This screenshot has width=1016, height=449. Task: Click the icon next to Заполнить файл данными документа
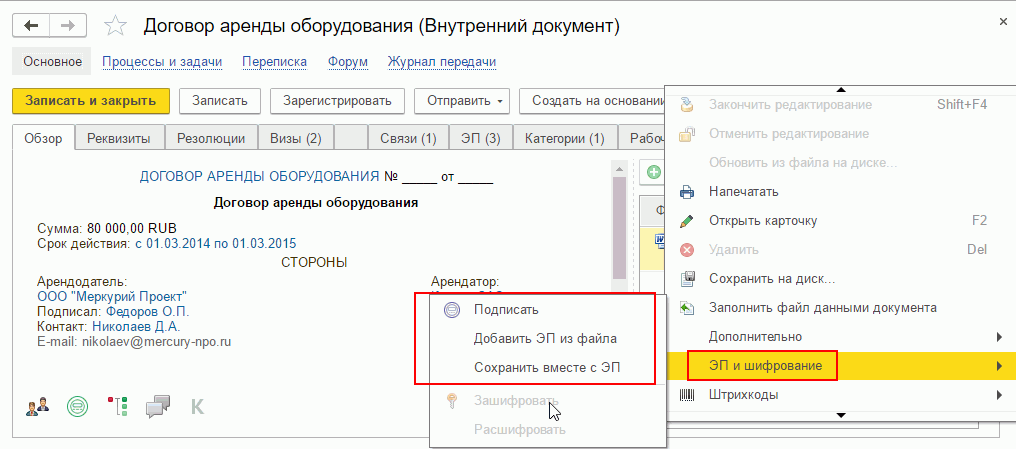point(687,308)
